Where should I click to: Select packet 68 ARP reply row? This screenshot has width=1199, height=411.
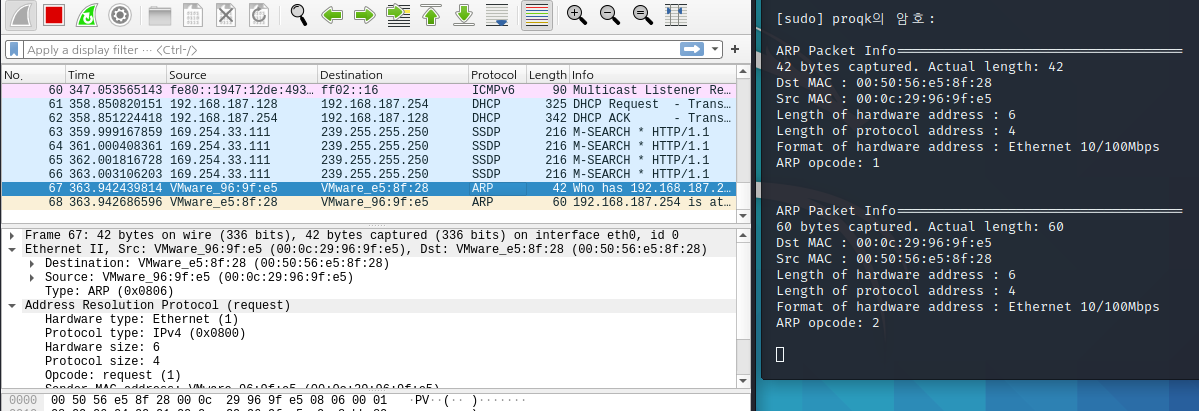coord(369,202)
